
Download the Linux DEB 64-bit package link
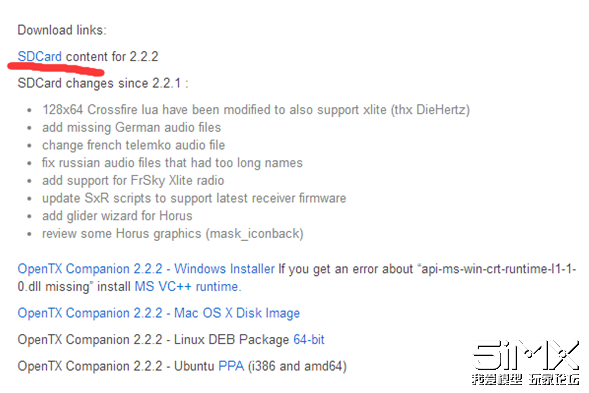coord(309,339)
